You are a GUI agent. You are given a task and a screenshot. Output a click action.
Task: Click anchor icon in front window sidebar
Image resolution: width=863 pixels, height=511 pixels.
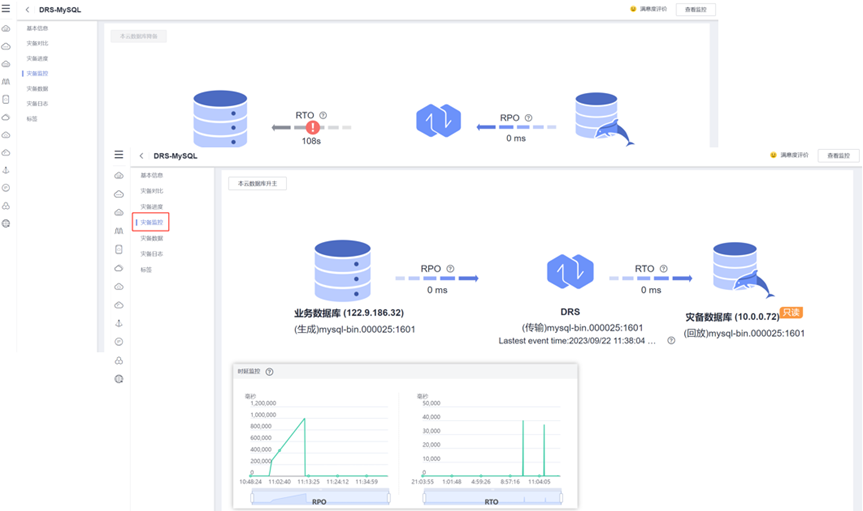tap(119, 323)
